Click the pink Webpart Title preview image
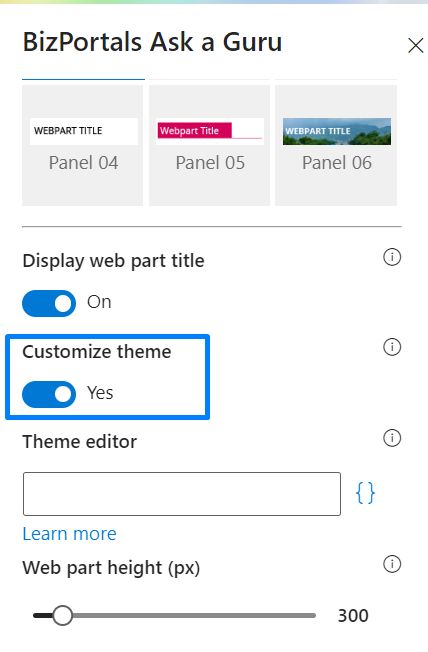Image resolution: width=428 pixels, height=652 pixels. (x=210, y=131)
